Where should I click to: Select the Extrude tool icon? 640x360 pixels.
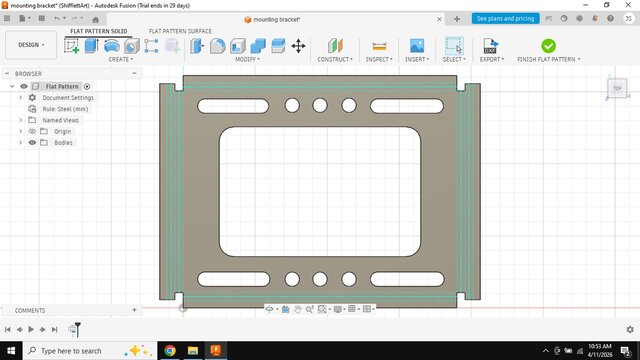tap(91, 46)
